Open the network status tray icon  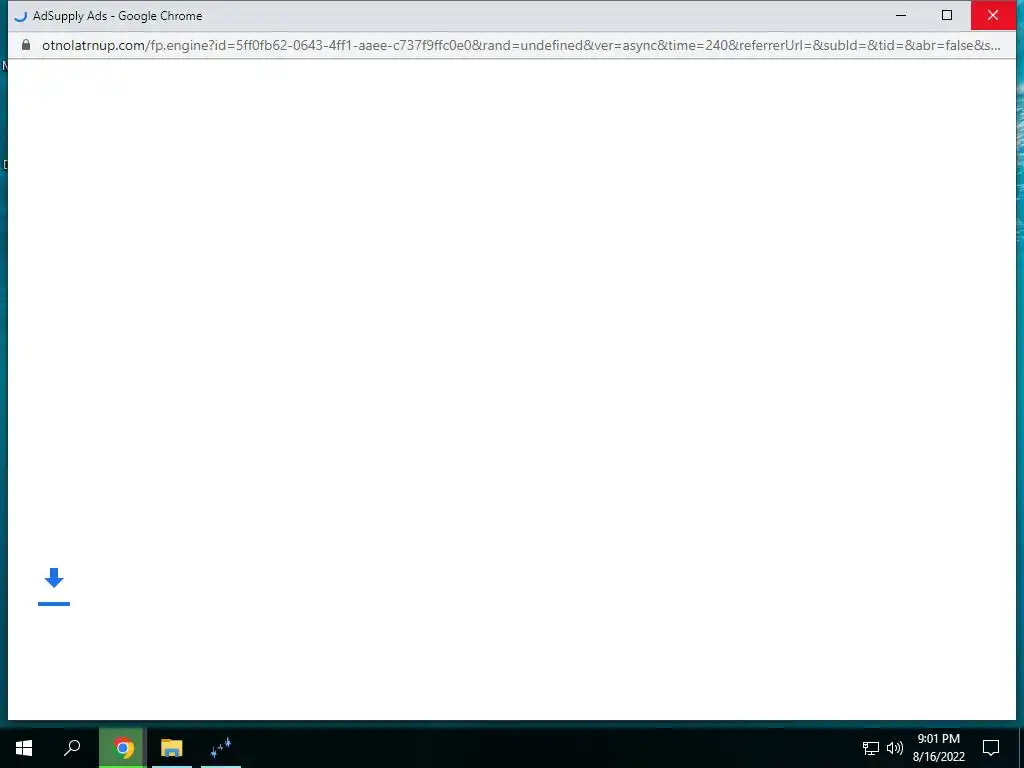pos(871,748)
